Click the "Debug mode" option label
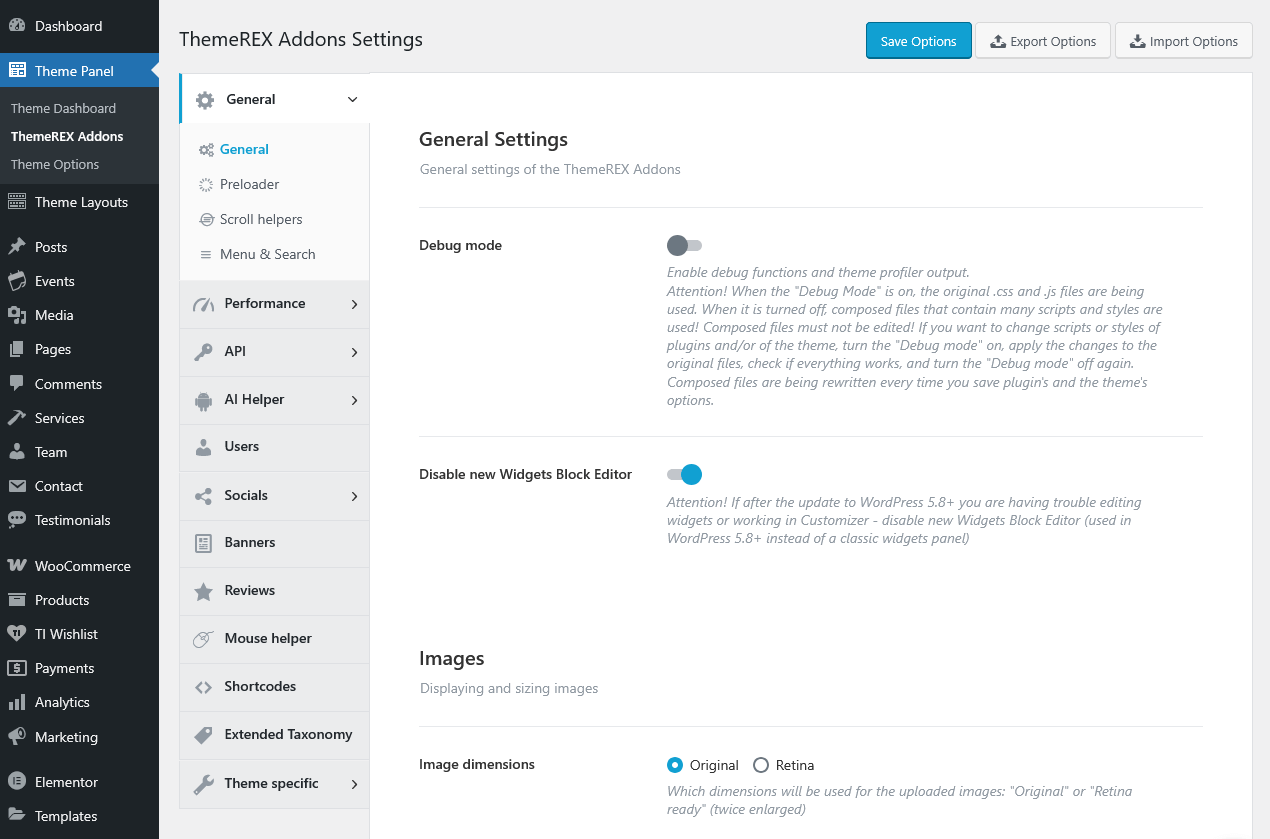Screen dimensions: 1270x839 460,245
